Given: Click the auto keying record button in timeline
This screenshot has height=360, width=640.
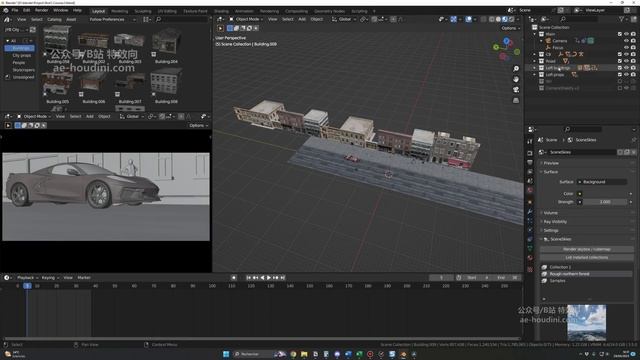Looking at the screenshot, I should (233, 278).
